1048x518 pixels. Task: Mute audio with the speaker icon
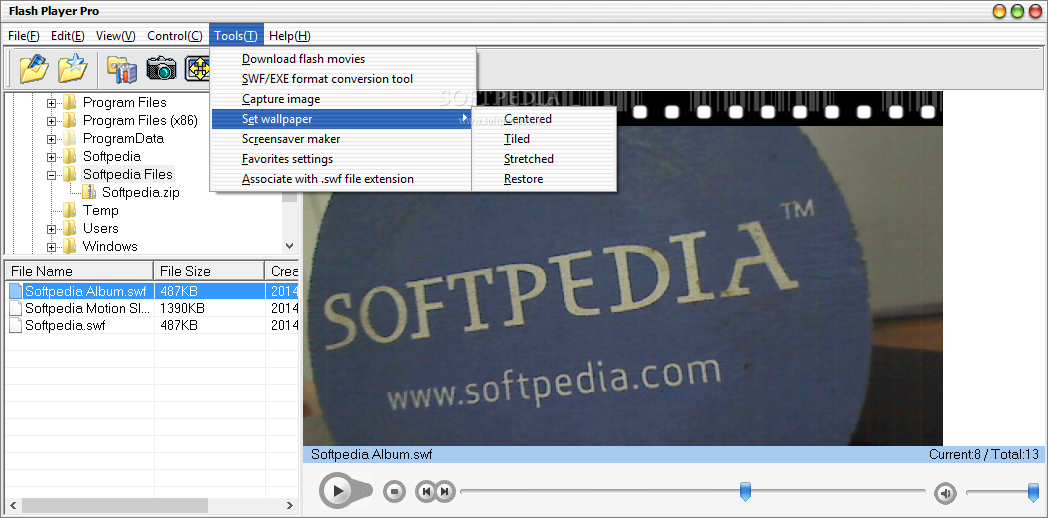945,493
